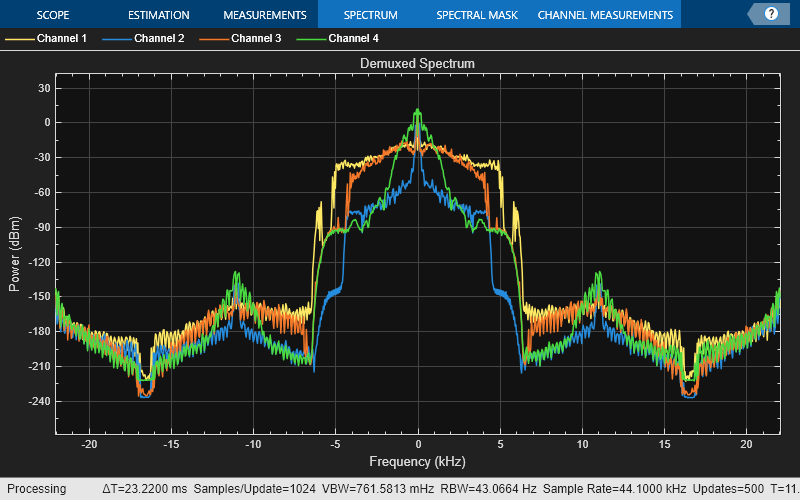
Task: Click the Power (dBm) axis label
Action: pyautogui.click(x=14, y=254)
